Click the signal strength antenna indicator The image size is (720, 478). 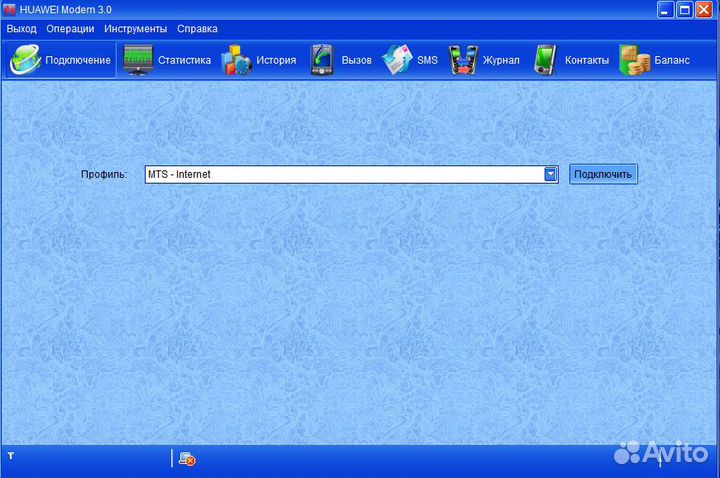[11, 457]
